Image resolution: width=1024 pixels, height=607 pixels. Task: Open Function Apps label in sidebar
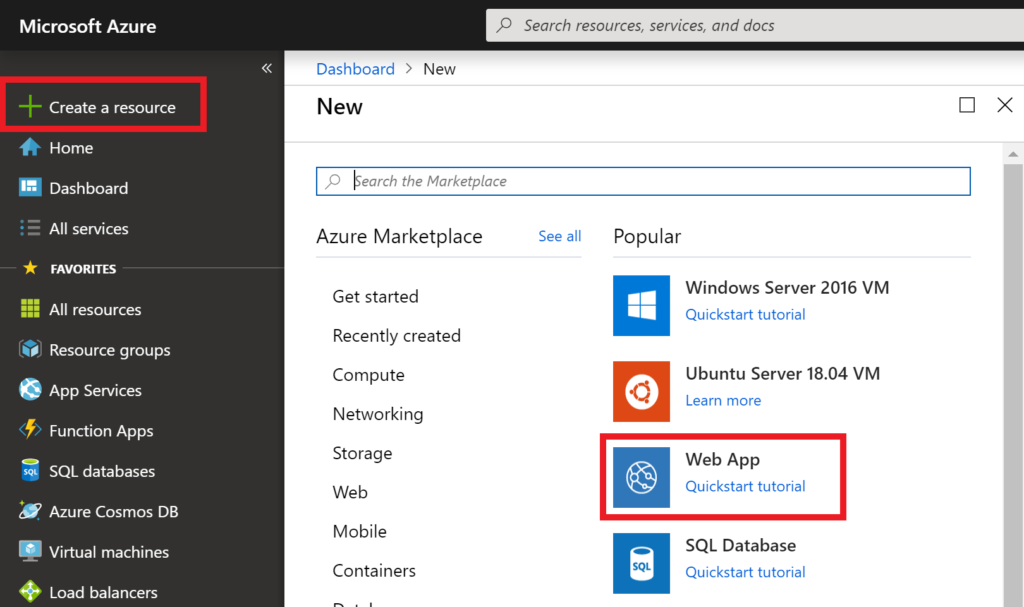101,431
